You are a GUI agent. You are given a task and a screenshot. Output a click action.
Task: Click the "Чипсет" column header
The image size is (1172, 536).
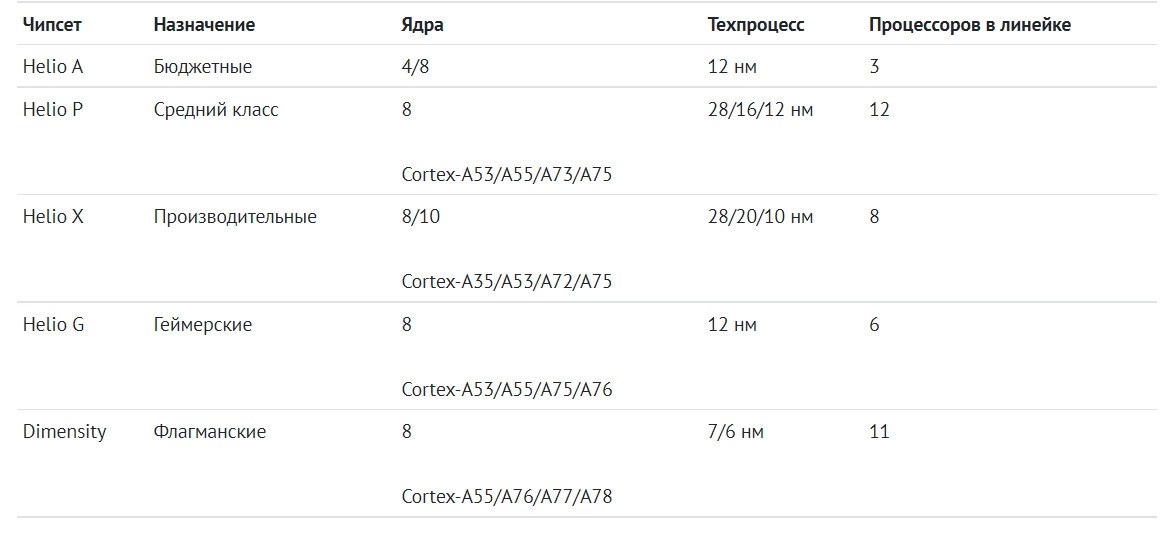52,25
